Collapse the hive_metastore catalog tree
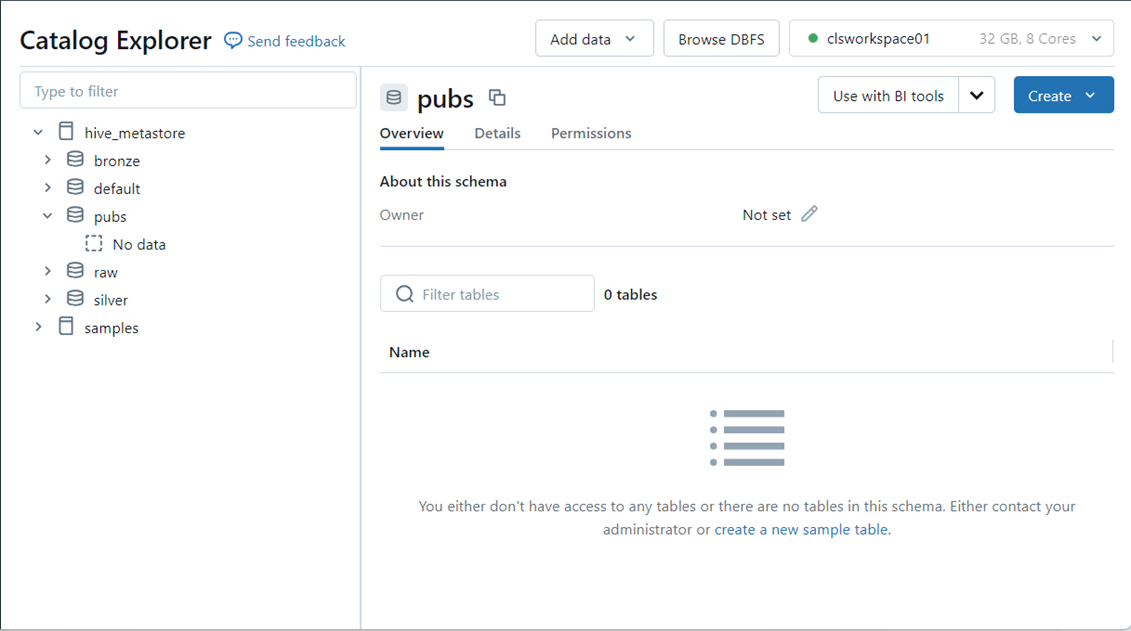Image resolution: width=1131 pixels, height=631 pixels. [x=38, y=132]
